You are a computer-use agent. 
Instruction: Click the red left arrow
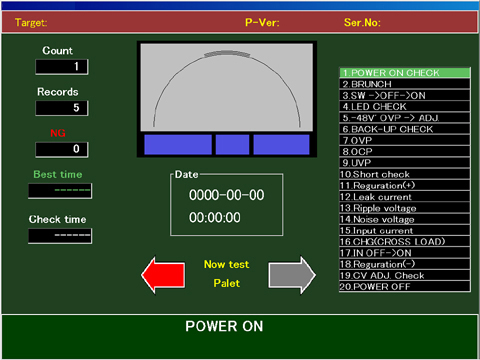163,275
